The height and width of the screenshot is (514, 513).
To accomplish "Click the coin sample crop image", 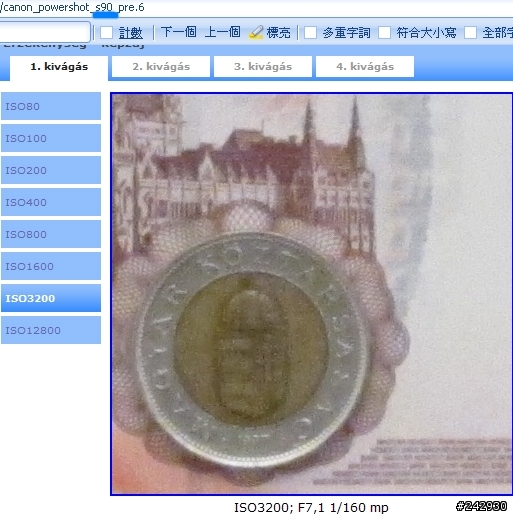I will coord(311,294).
